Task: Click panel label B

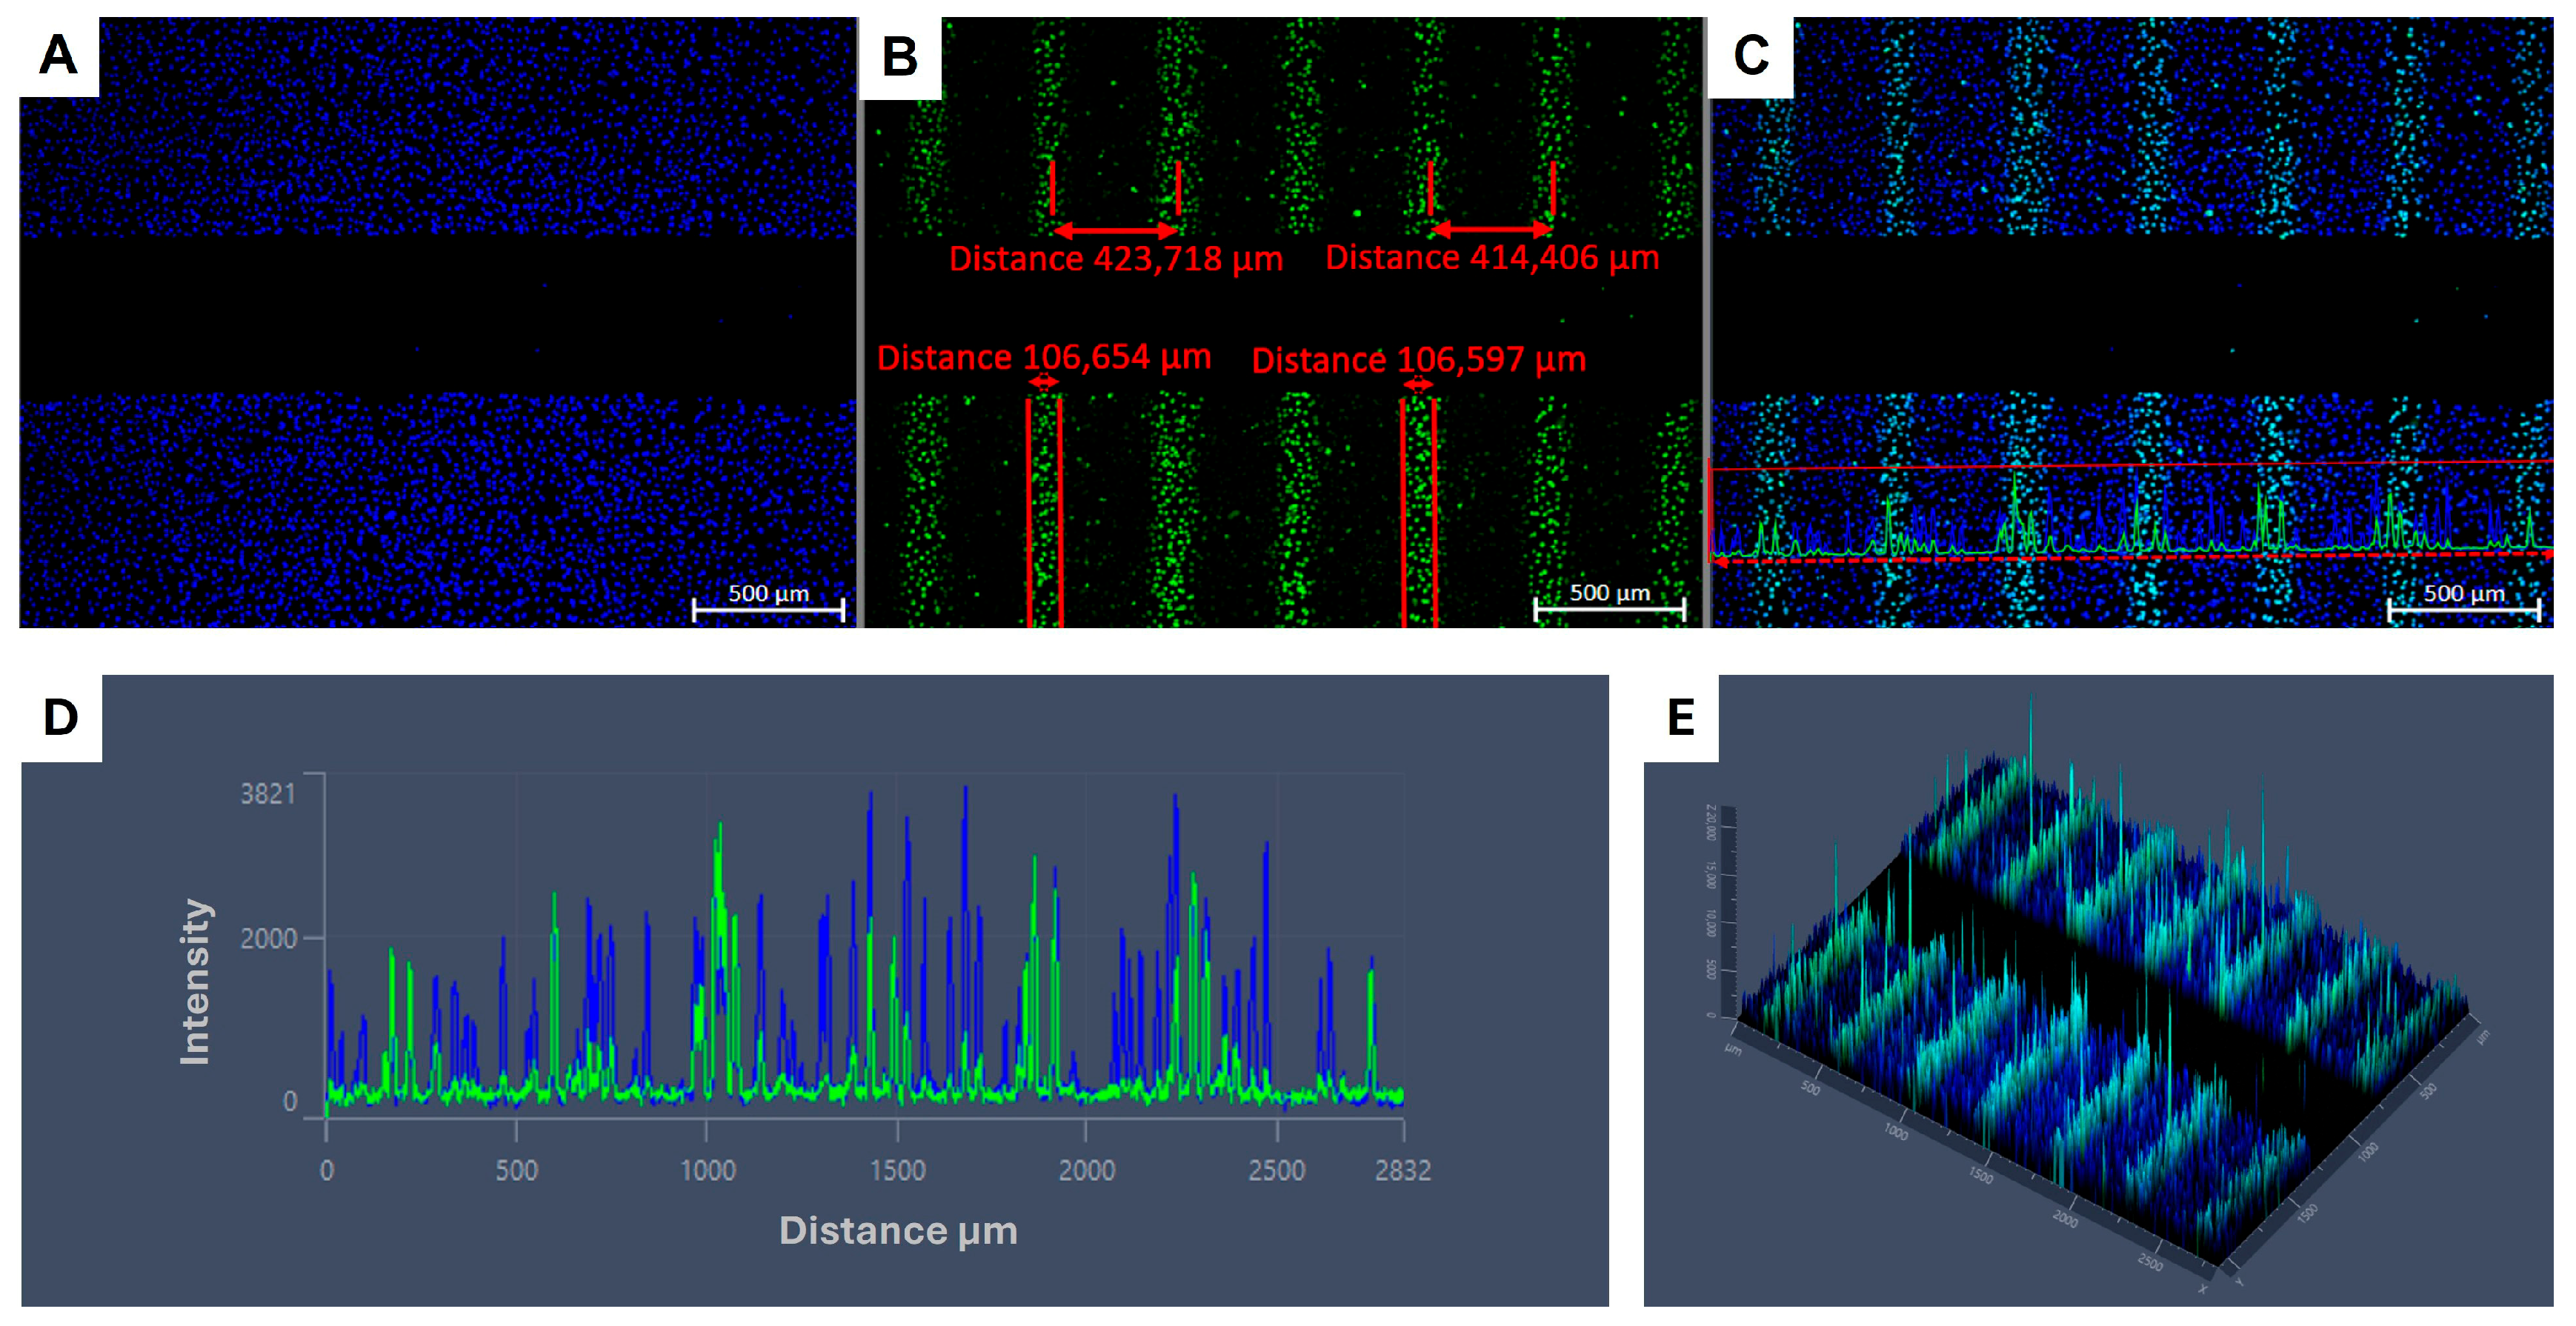Action: (900, 58)
